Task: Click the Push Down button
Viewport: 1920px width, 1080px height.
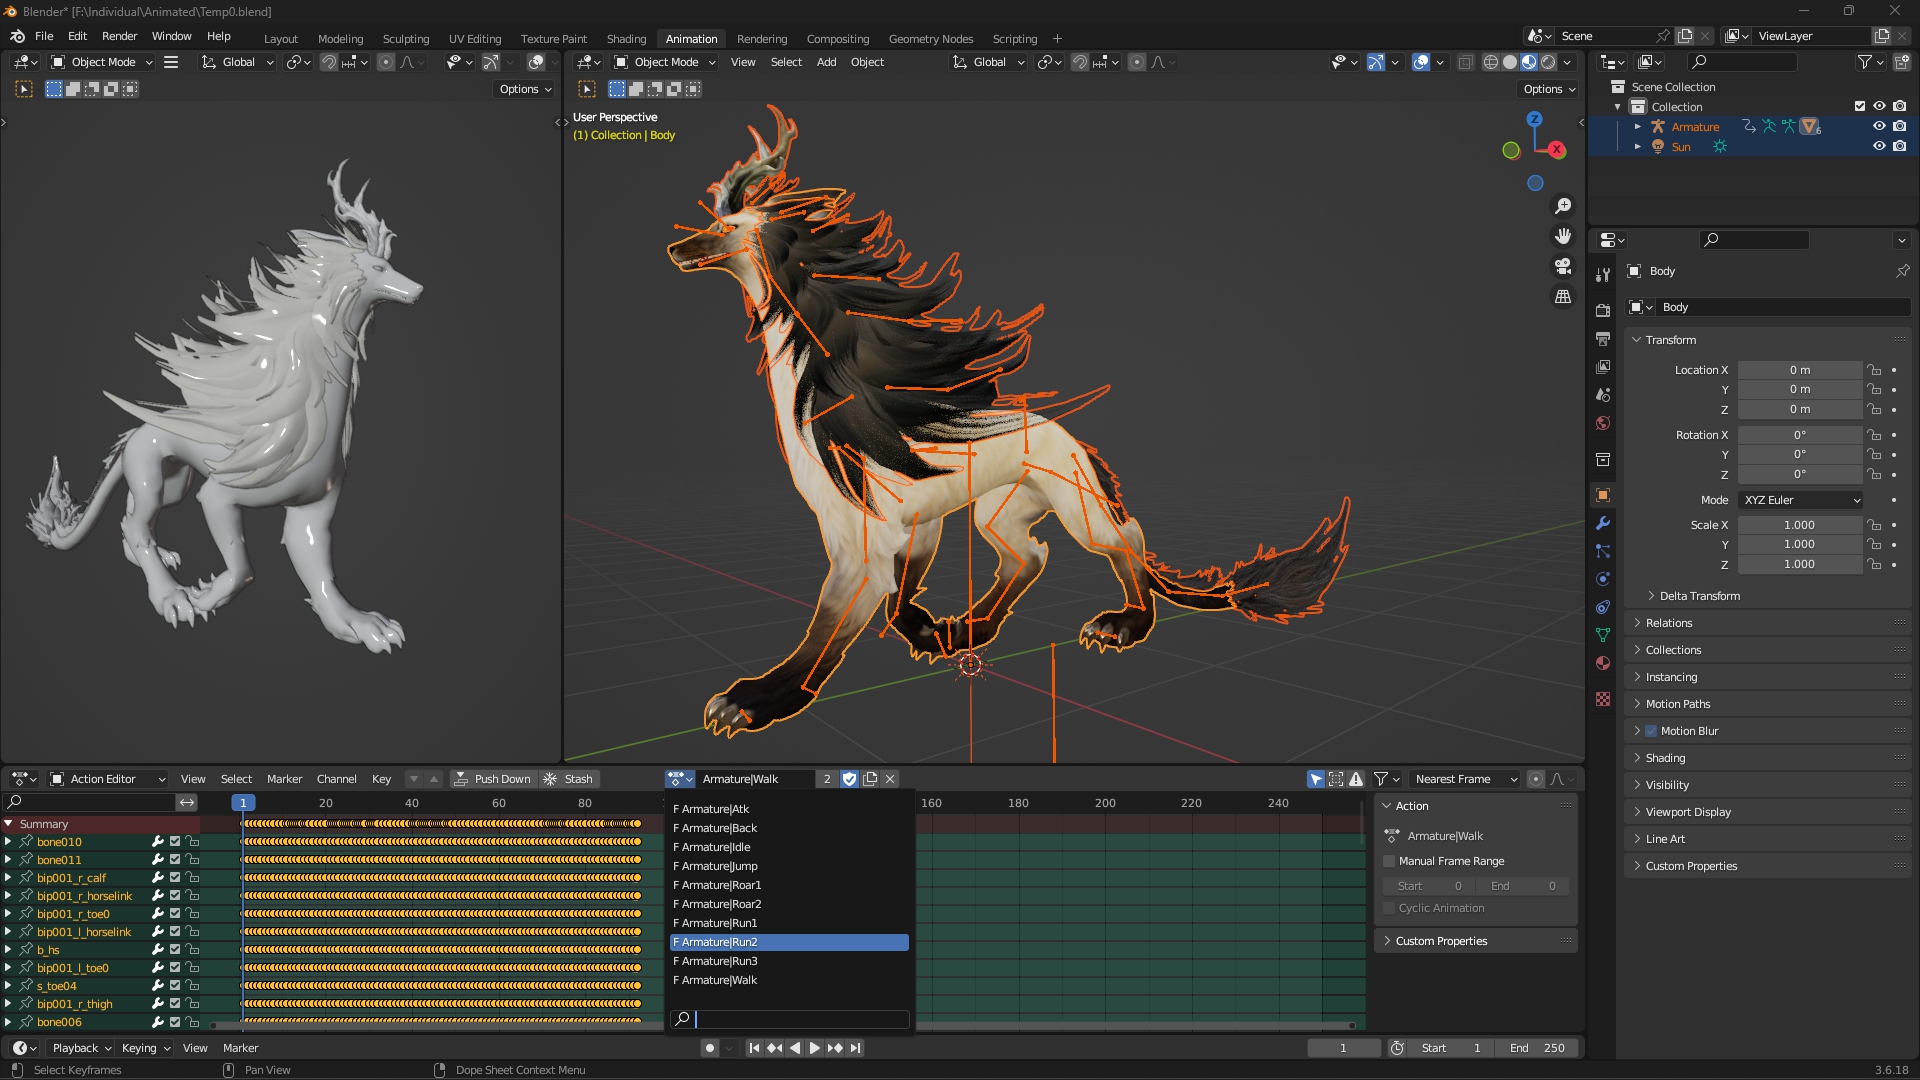Action: tap(493, 779)
